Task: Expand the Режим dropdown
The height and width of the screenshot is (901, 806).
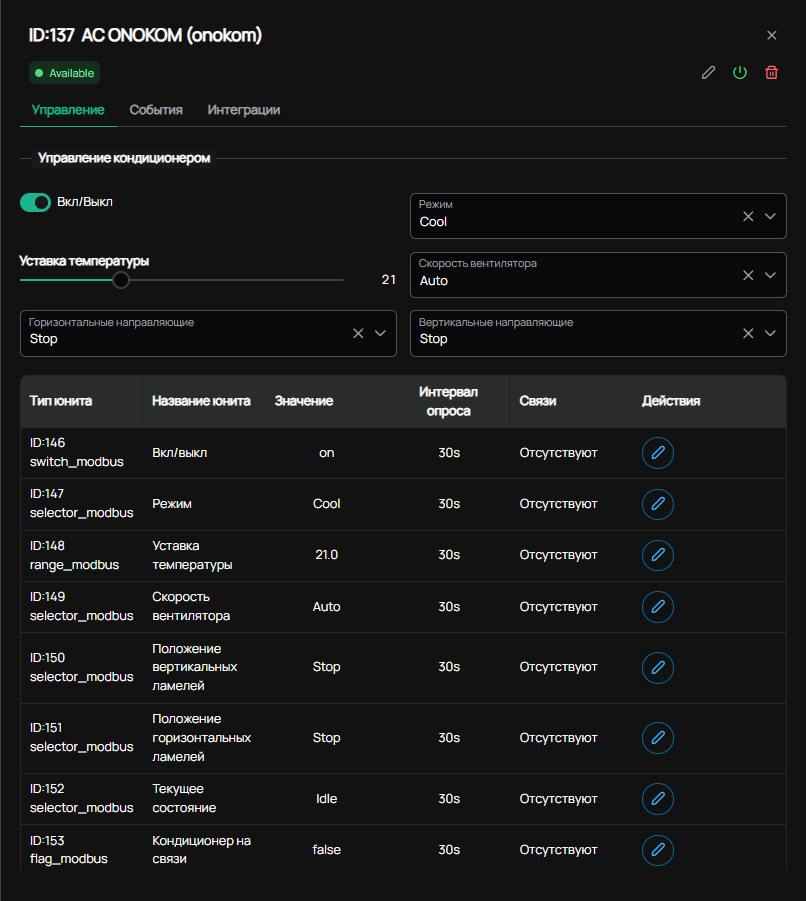Action: [x=770, y=216]
